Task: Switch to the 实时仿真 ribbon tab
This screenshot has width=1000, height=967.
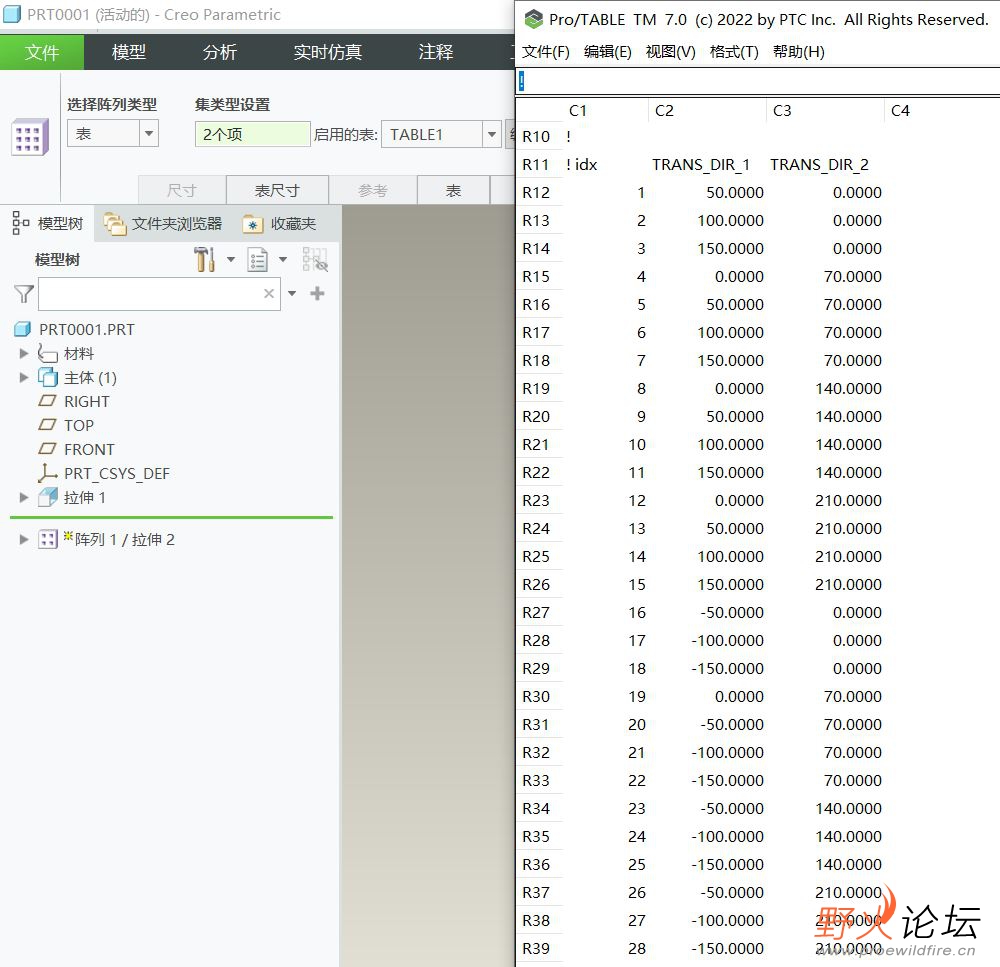Action: pos(328,52)
